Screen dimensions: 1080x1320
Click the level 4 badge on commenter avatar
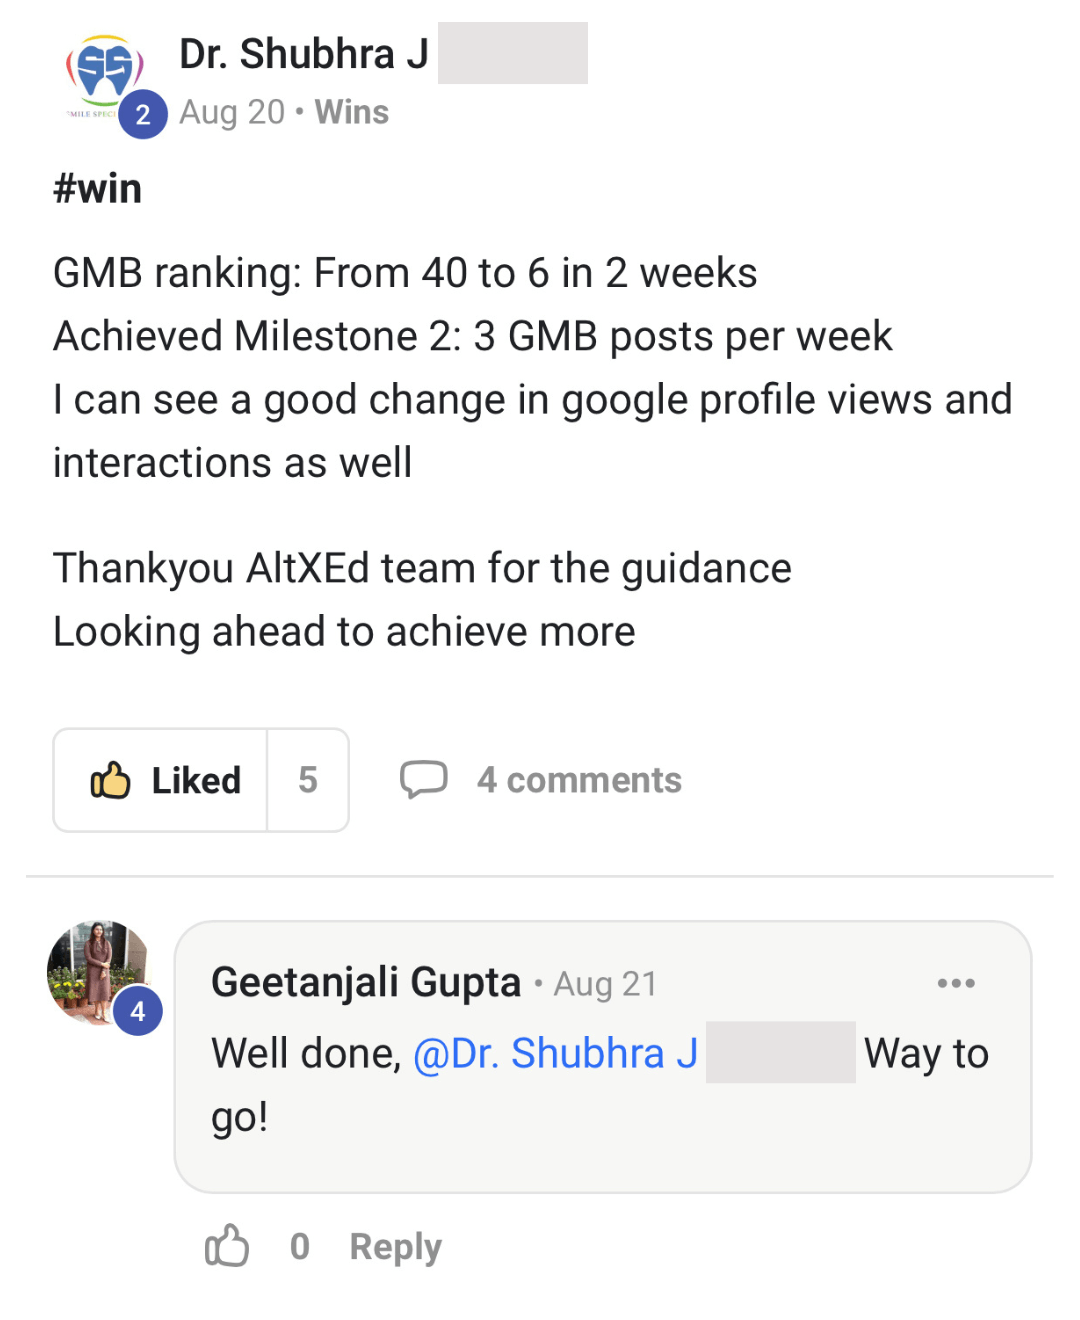[138, 1011]
